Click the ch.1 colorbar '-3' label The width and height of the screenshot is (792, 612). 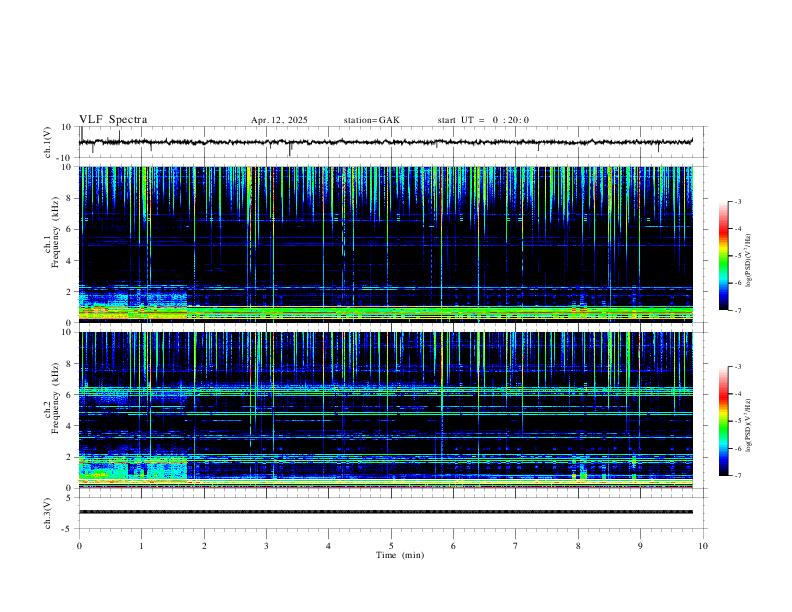pos(738,201)
